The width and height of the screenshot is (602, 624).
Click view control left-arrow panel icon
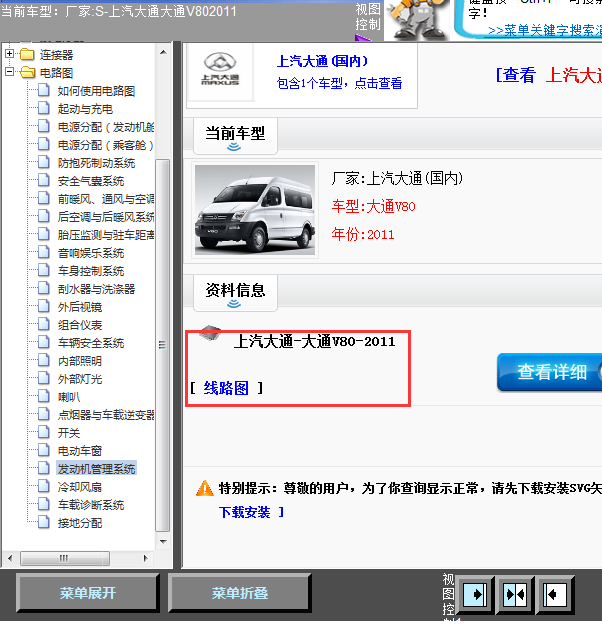click(x=555, y=595)
